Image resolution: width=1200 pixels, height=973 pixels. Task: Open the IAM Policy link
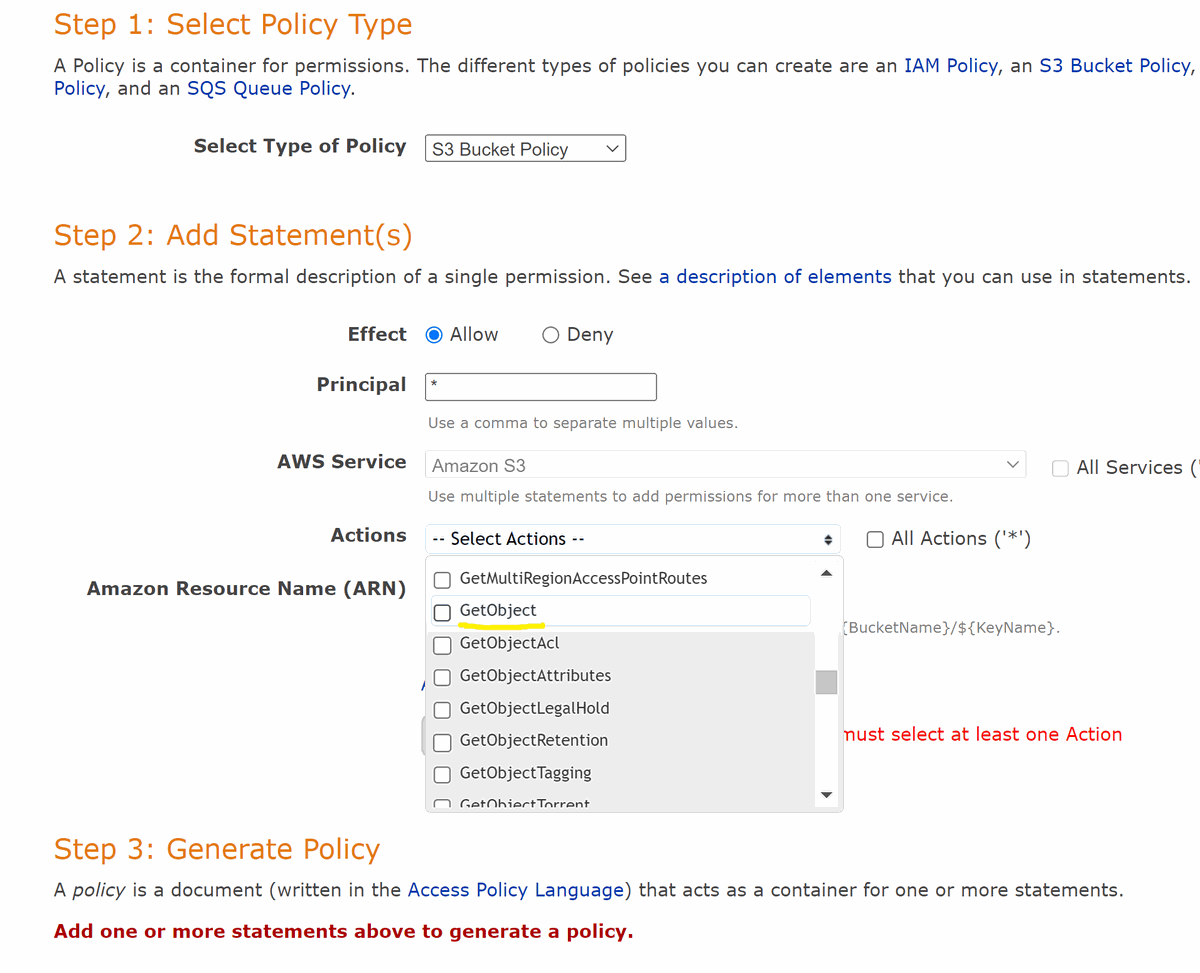point(951,66)
